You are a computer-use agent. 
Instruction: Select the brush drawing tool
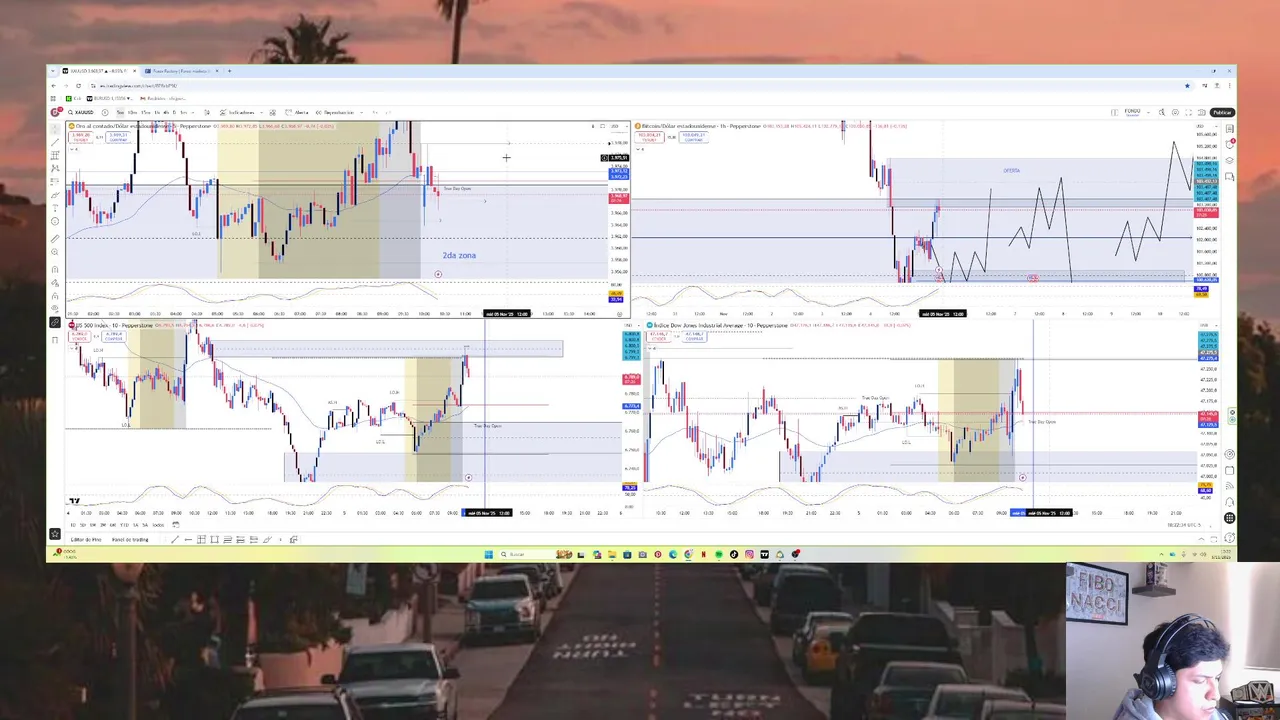pos(55,194)
